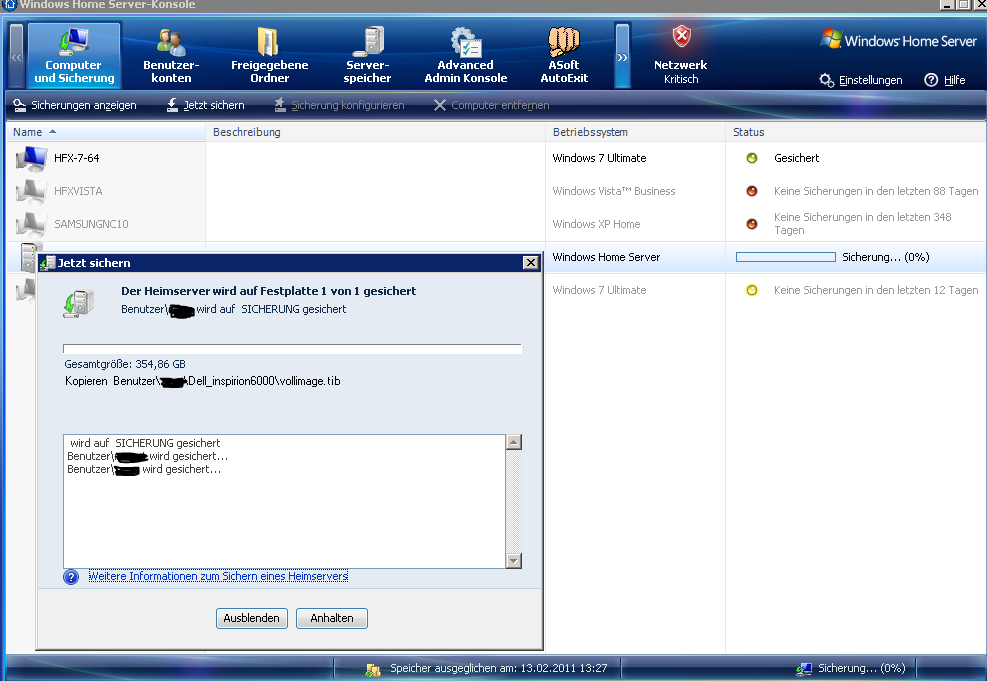The width and height of the screenshot is (987, 681).
Task: Show more tabs with the right chevron
Action: pyautogui.click(x=622, y=56)
